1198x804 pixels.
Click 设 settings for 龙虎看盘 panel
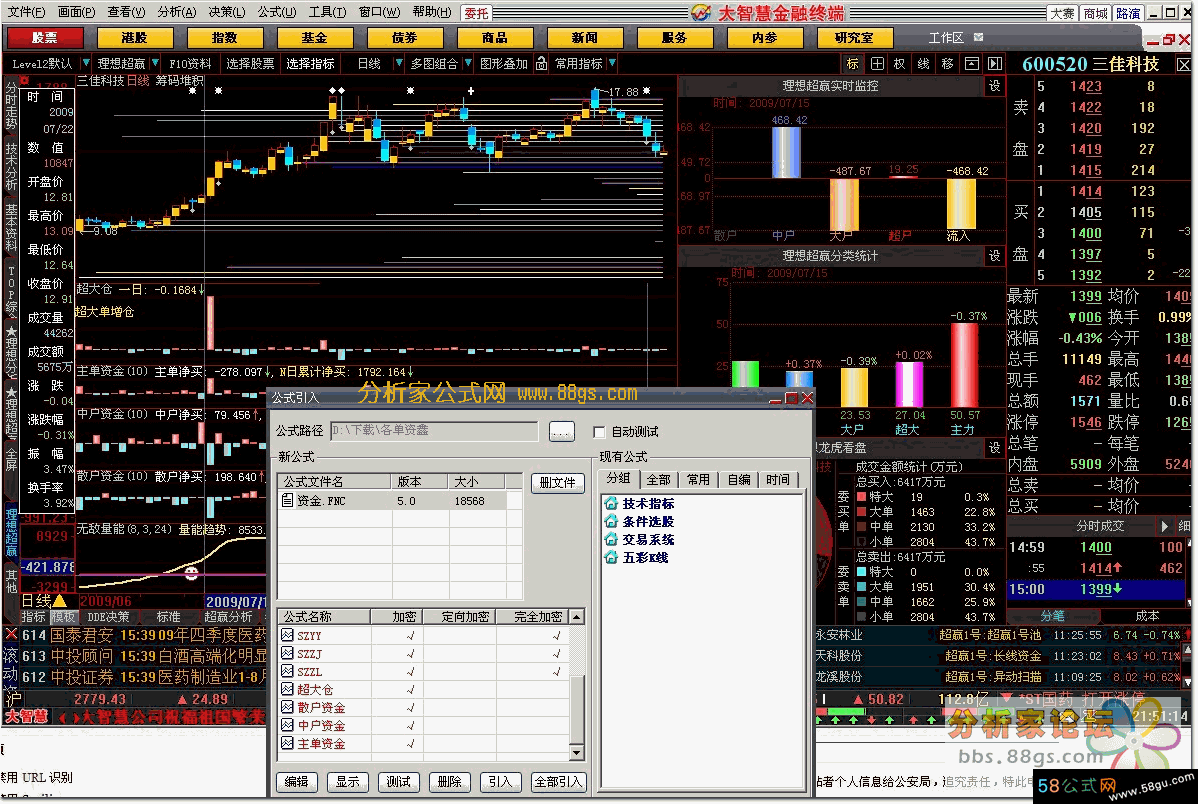pos(995,447)
